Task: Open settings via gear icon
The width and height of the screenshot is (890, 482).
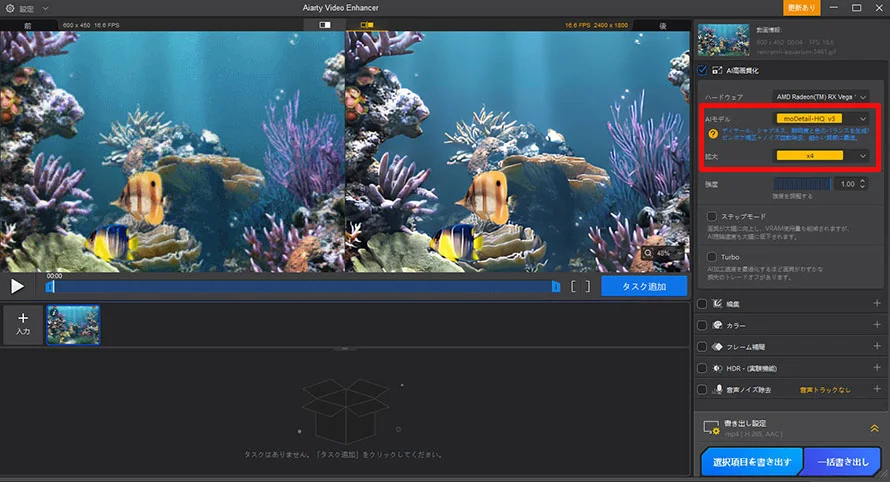Action: [x=10, y=9]
